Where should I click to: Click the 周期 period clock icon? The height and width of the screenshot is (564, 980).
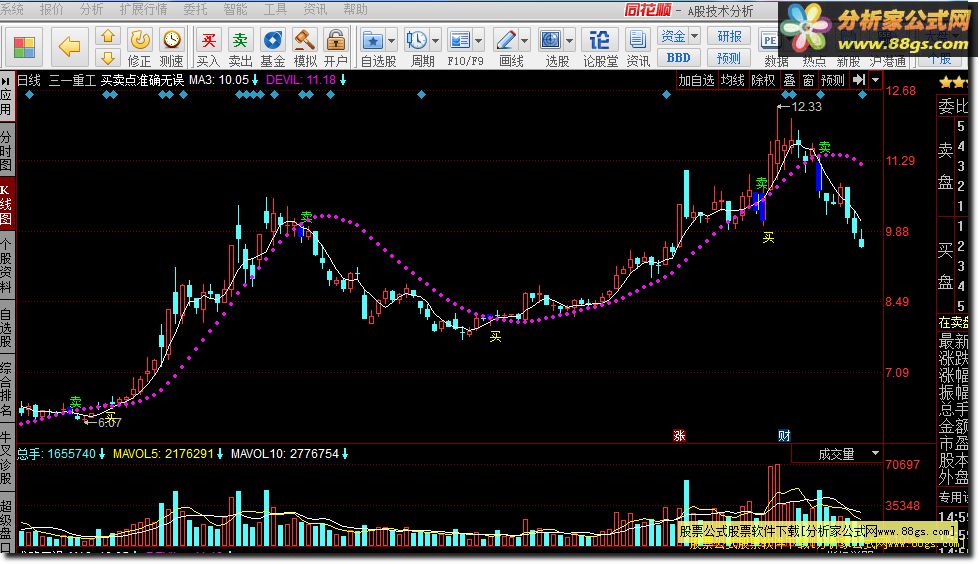(416, 41)
